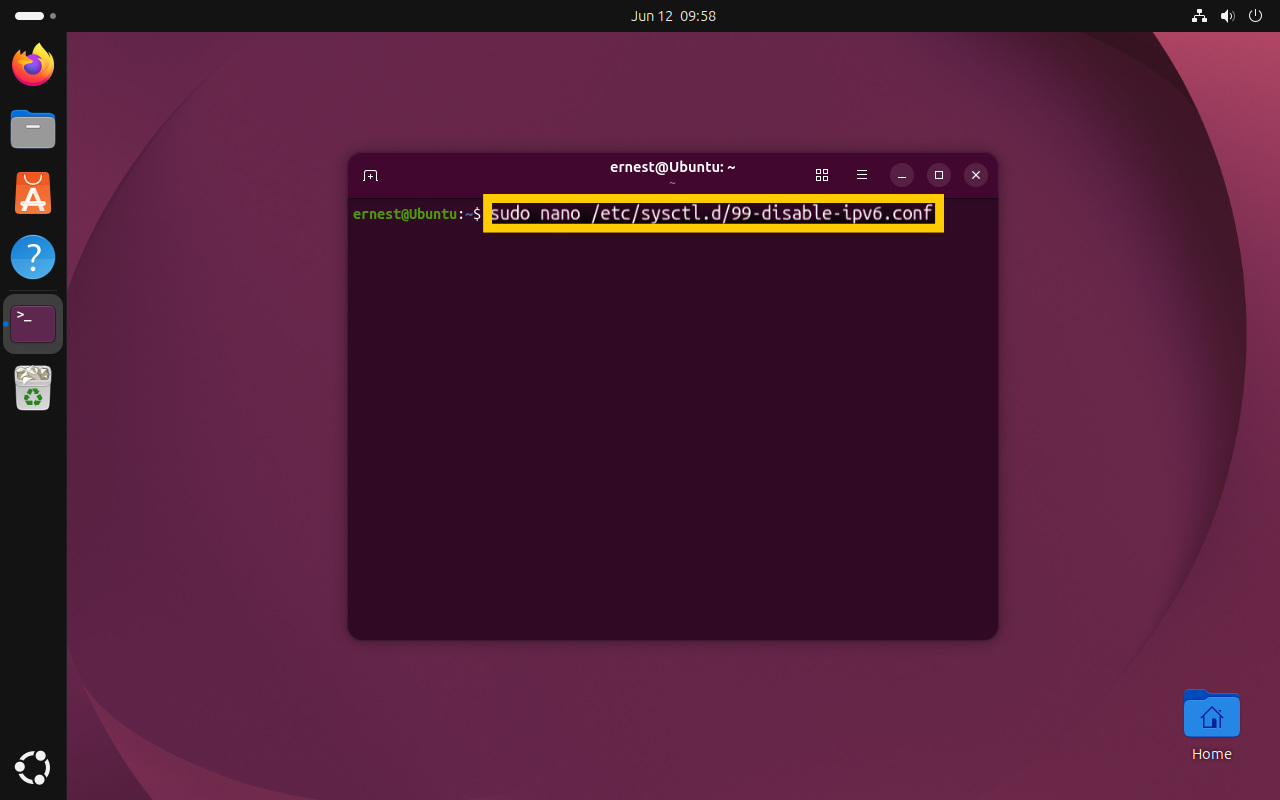Click the sudo nano command text
This screenshot has width=1280, height=800.
[x=712, y=213]
